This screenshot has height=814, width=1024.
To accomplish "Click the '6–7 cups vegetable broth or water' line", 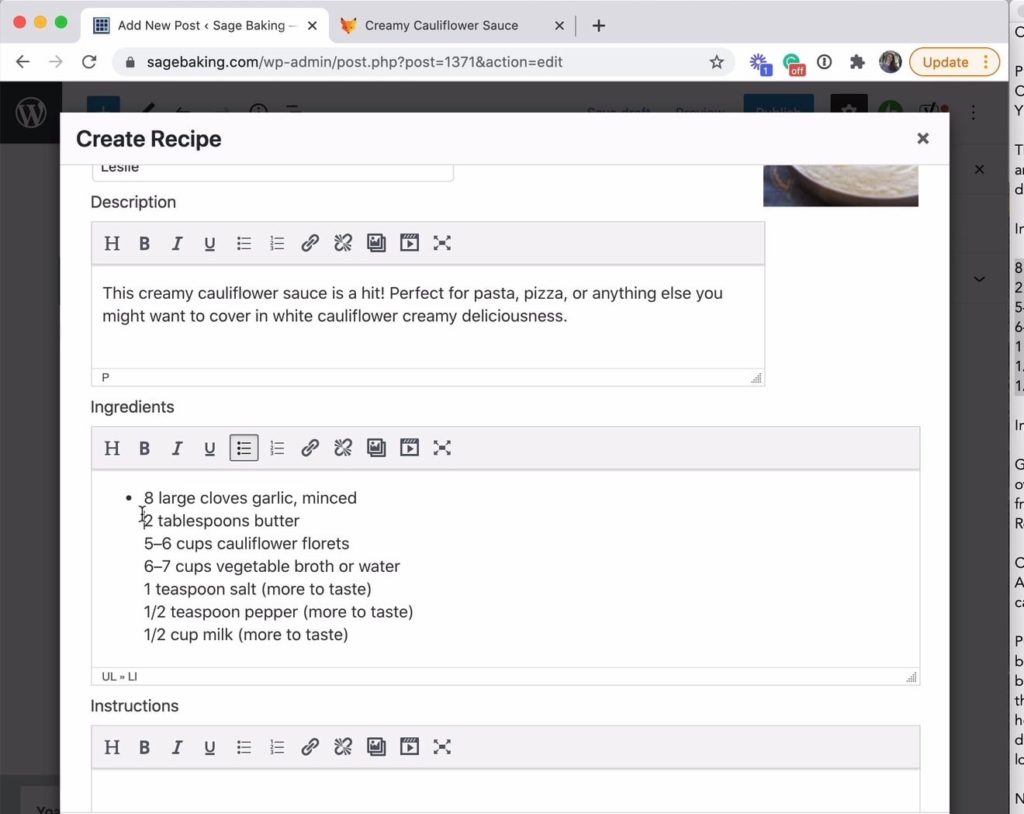I will click(272, 566).
